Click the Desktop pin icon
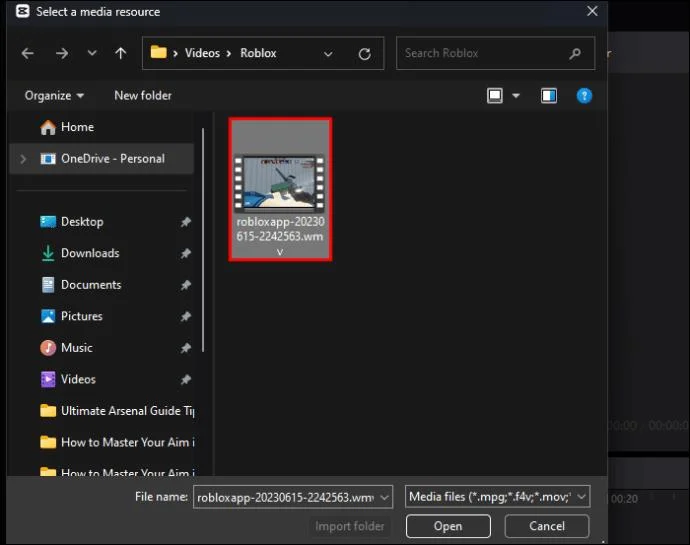The height and width of the screenshot is (545, 690). pyautogui.click(x=186, y=222)
